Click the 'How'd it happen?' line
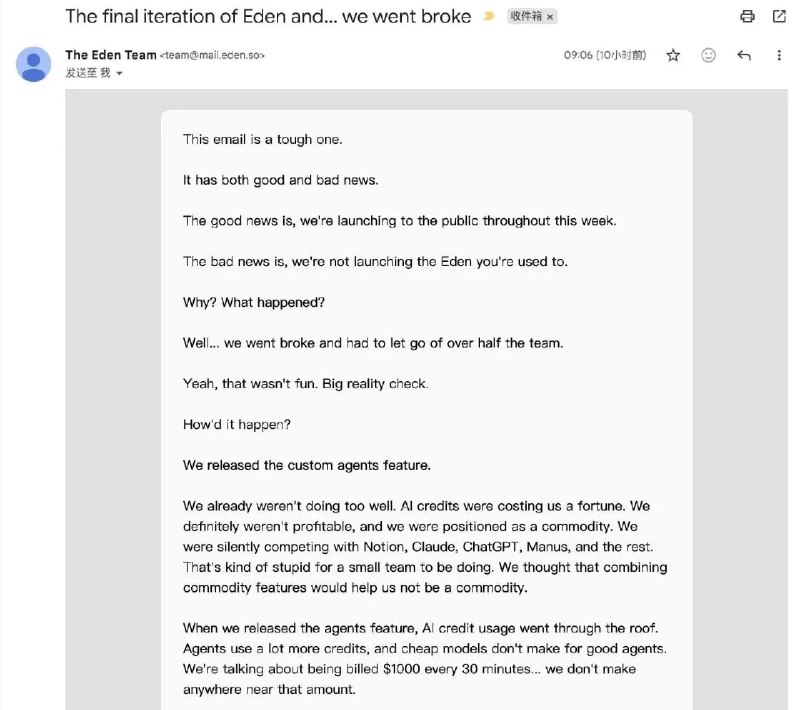 click(237, 424)
